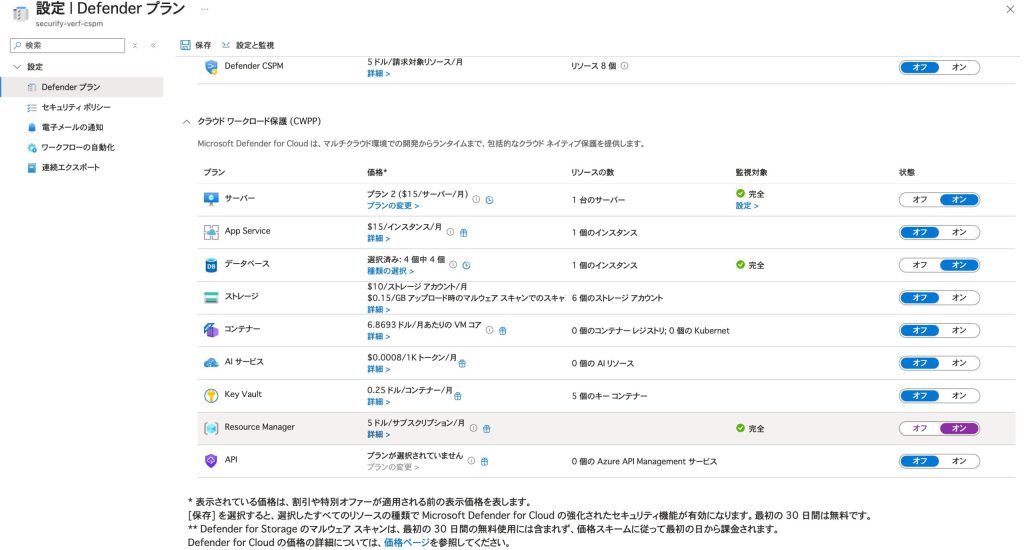Click the Defender CSPM shield icon

pos(211,67)
